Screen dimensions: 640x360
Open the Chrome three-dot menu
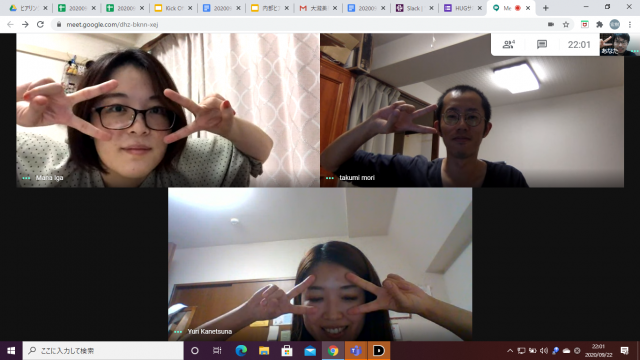point(630,24)
